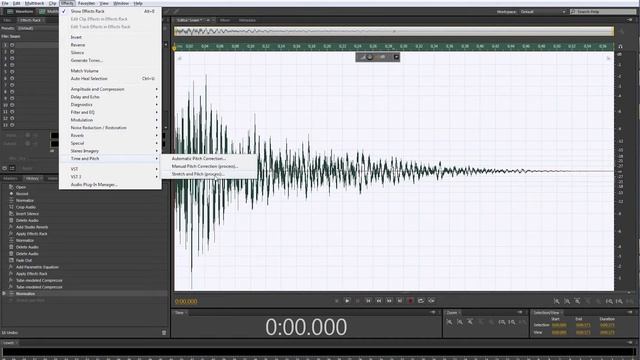Select Reverse in Effects menu
This screenshot has height=360, width=640.
110,45
